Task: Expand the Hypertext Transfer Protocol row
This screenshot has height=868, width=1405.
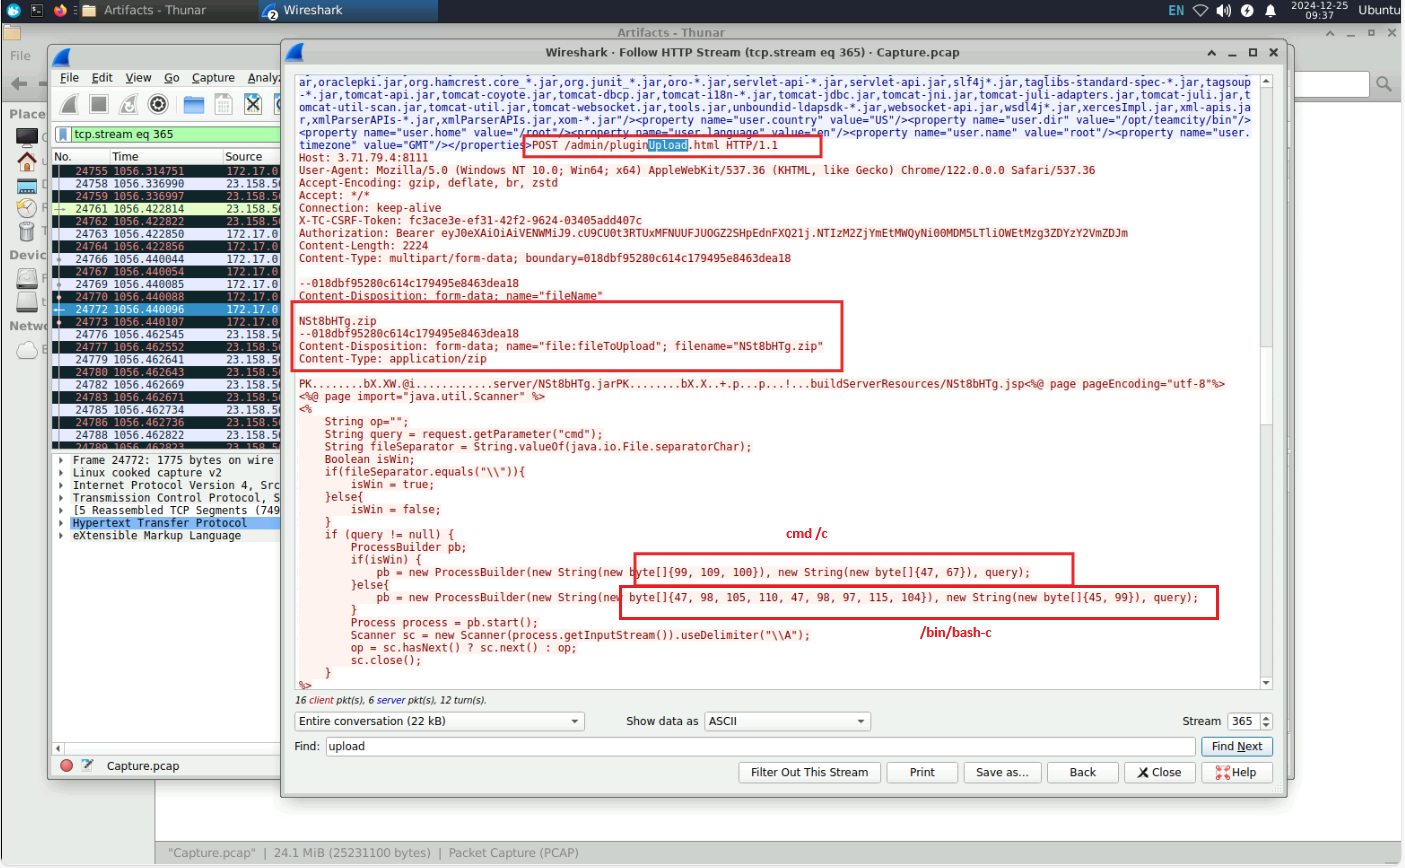Action: click(x=62, y=523)
